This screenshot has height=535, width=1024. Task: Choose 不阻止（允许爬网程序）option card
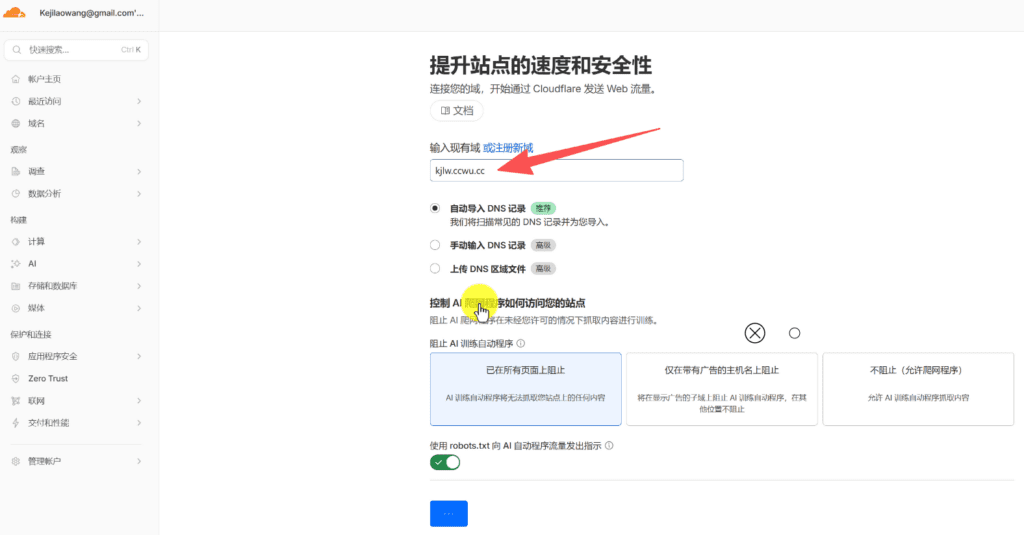pos(918,389)
